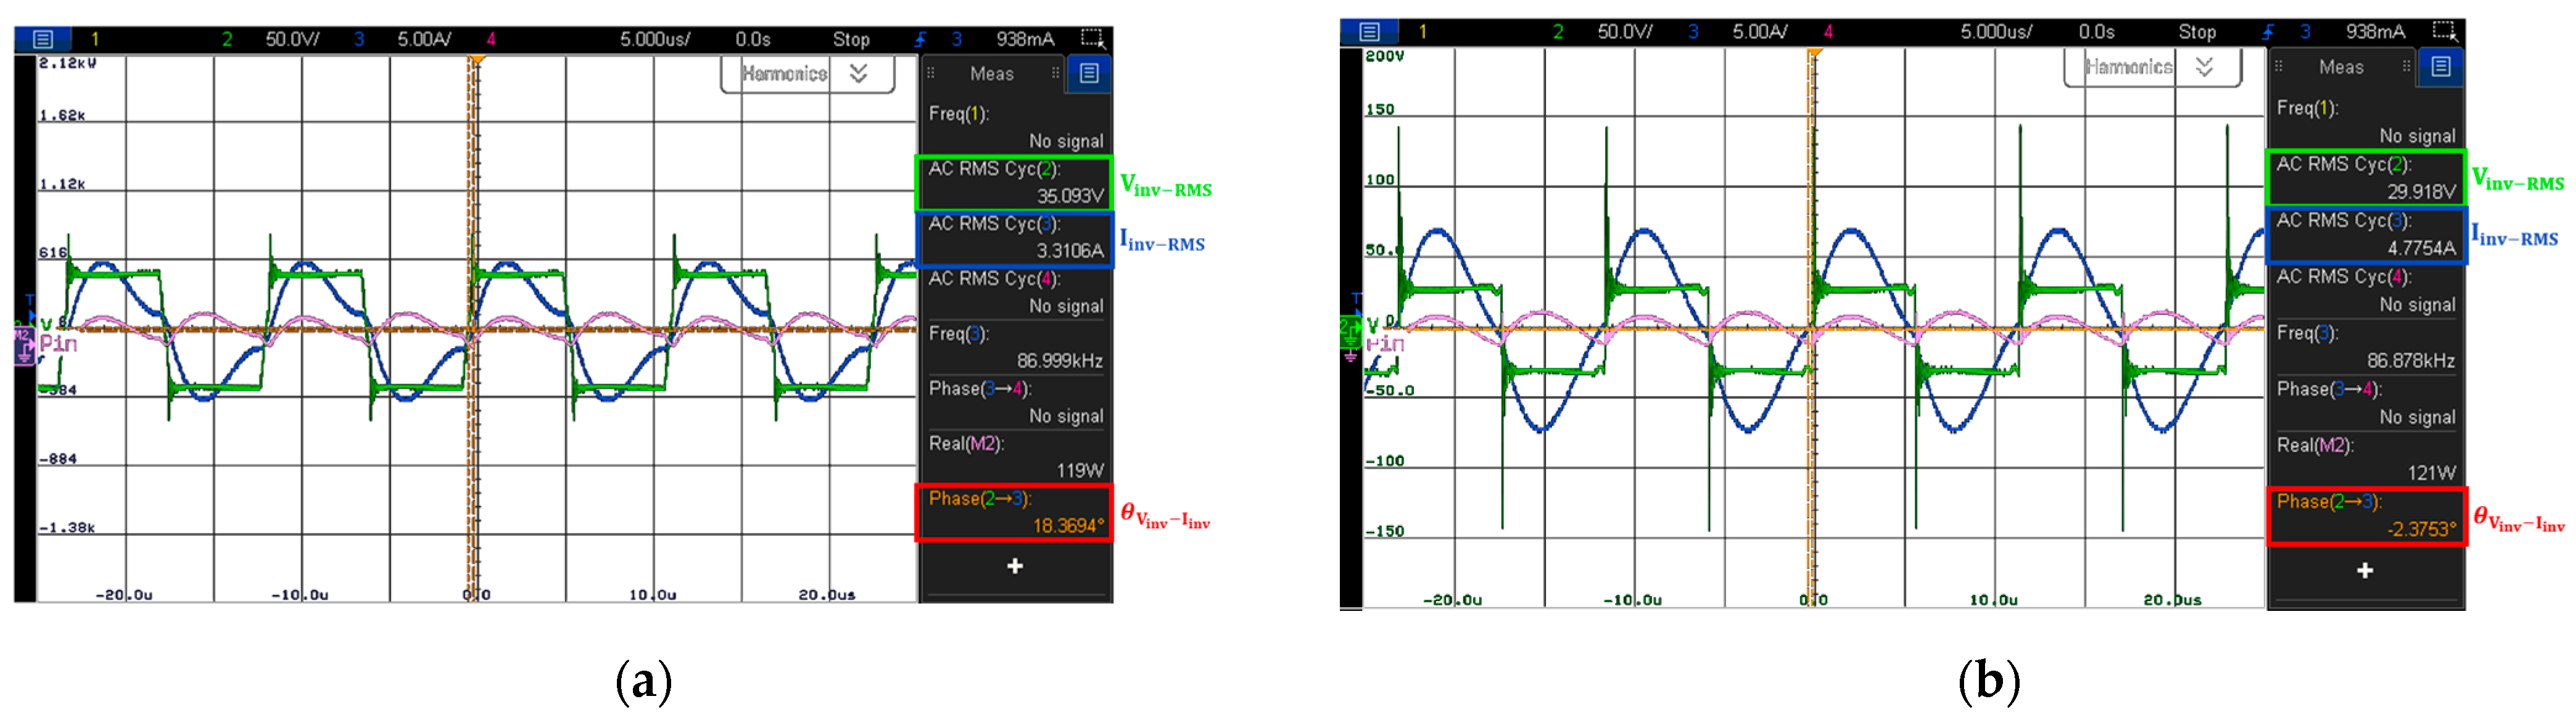The image size is (2576, 720).
Task: Open the main menu icon in screenshot (b)
Action: pyautogui.click(x=1370, y=31)
